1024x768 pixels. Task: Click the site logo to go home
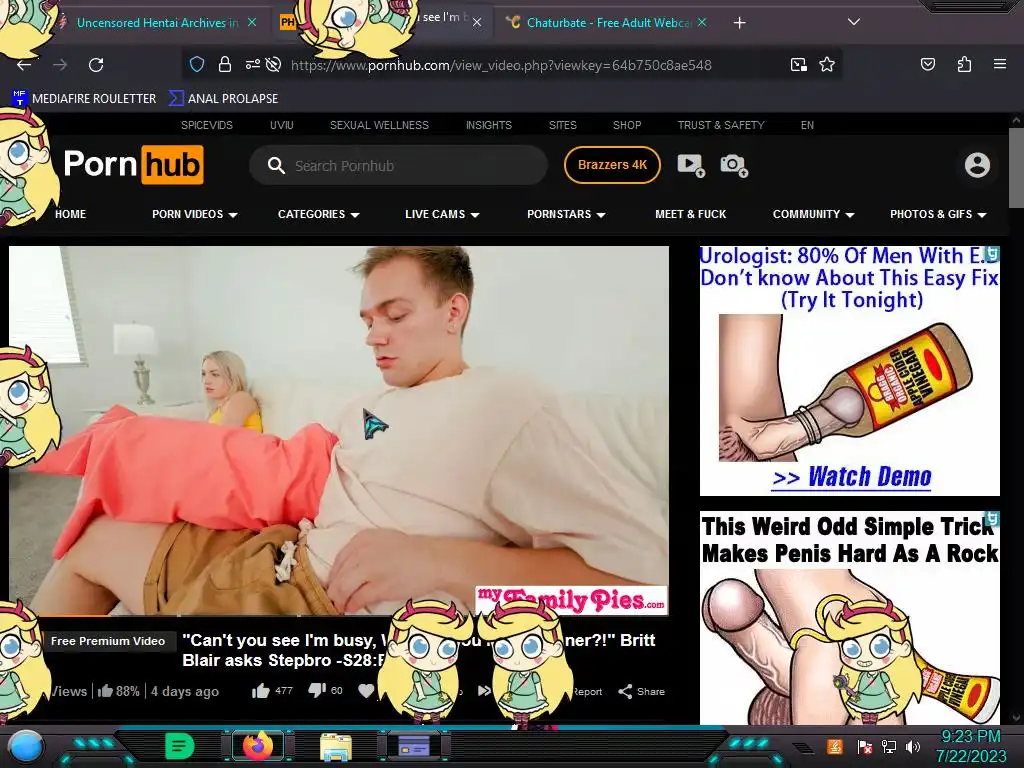tap(133, 165)
